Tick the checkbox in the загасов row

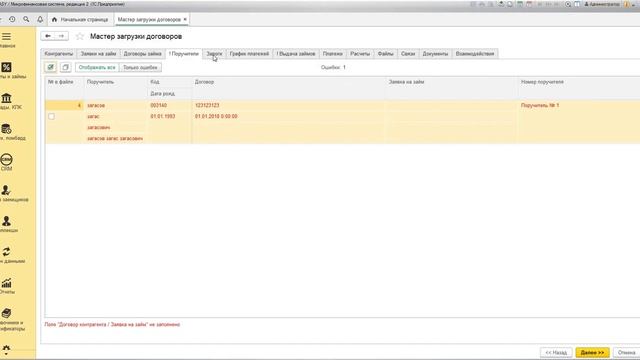click(51, 116)
